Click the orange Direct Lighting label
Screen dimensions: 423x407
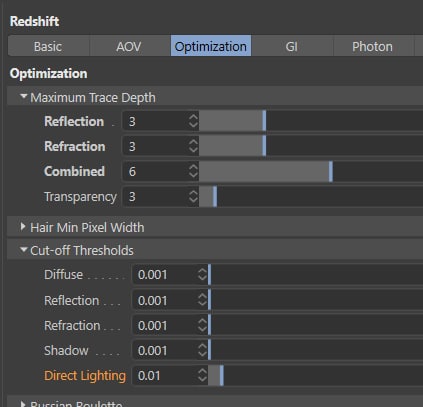click(85, 376)
